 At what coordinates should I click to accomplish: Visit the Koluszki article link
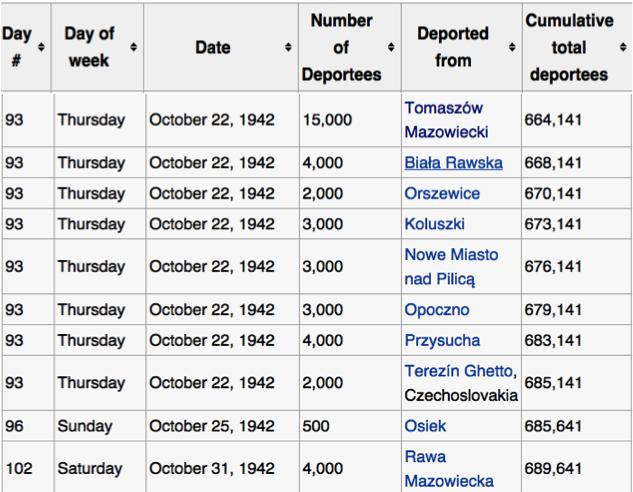pyautogui.click(x=434, y=224)
